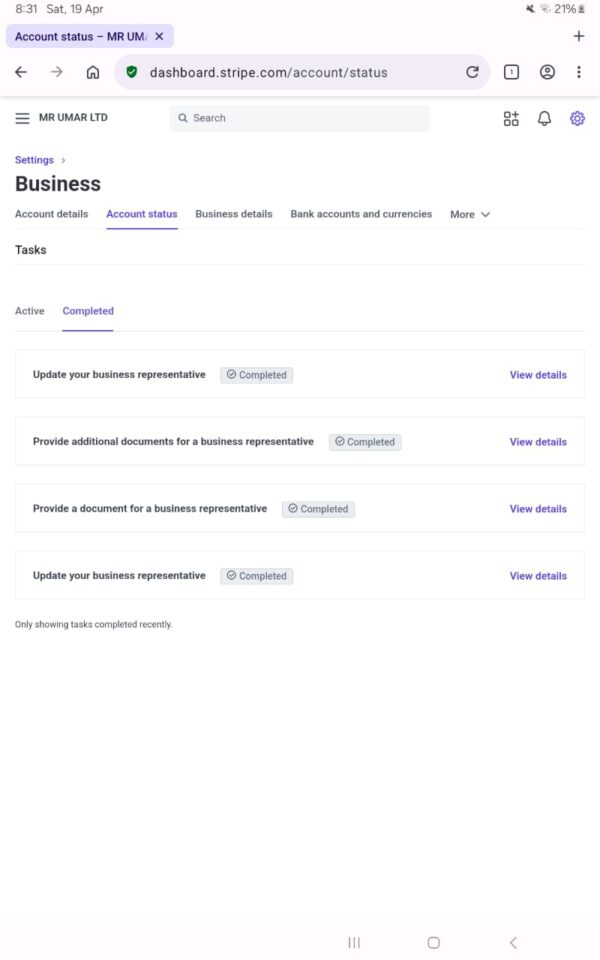
Task: Open a new browser tab
Action: [579, 36]
